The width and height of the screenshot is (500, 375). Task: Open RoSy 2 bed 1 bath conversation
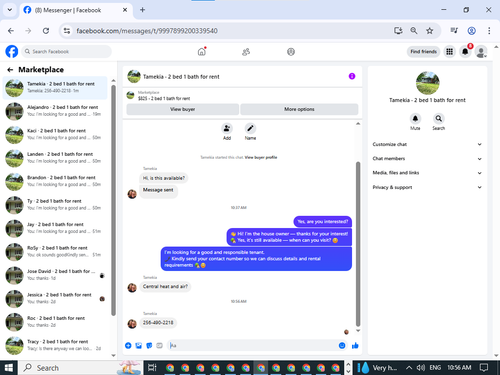(x=55, y=252)
